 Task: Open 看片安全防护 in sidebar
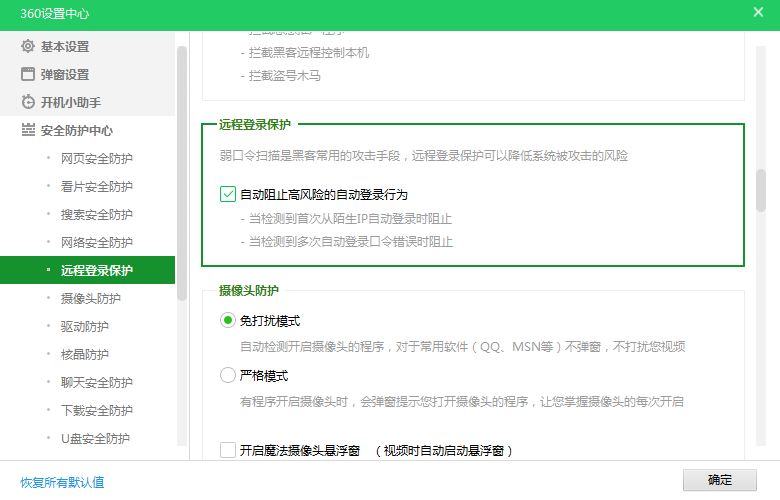[x=96, y=187]
